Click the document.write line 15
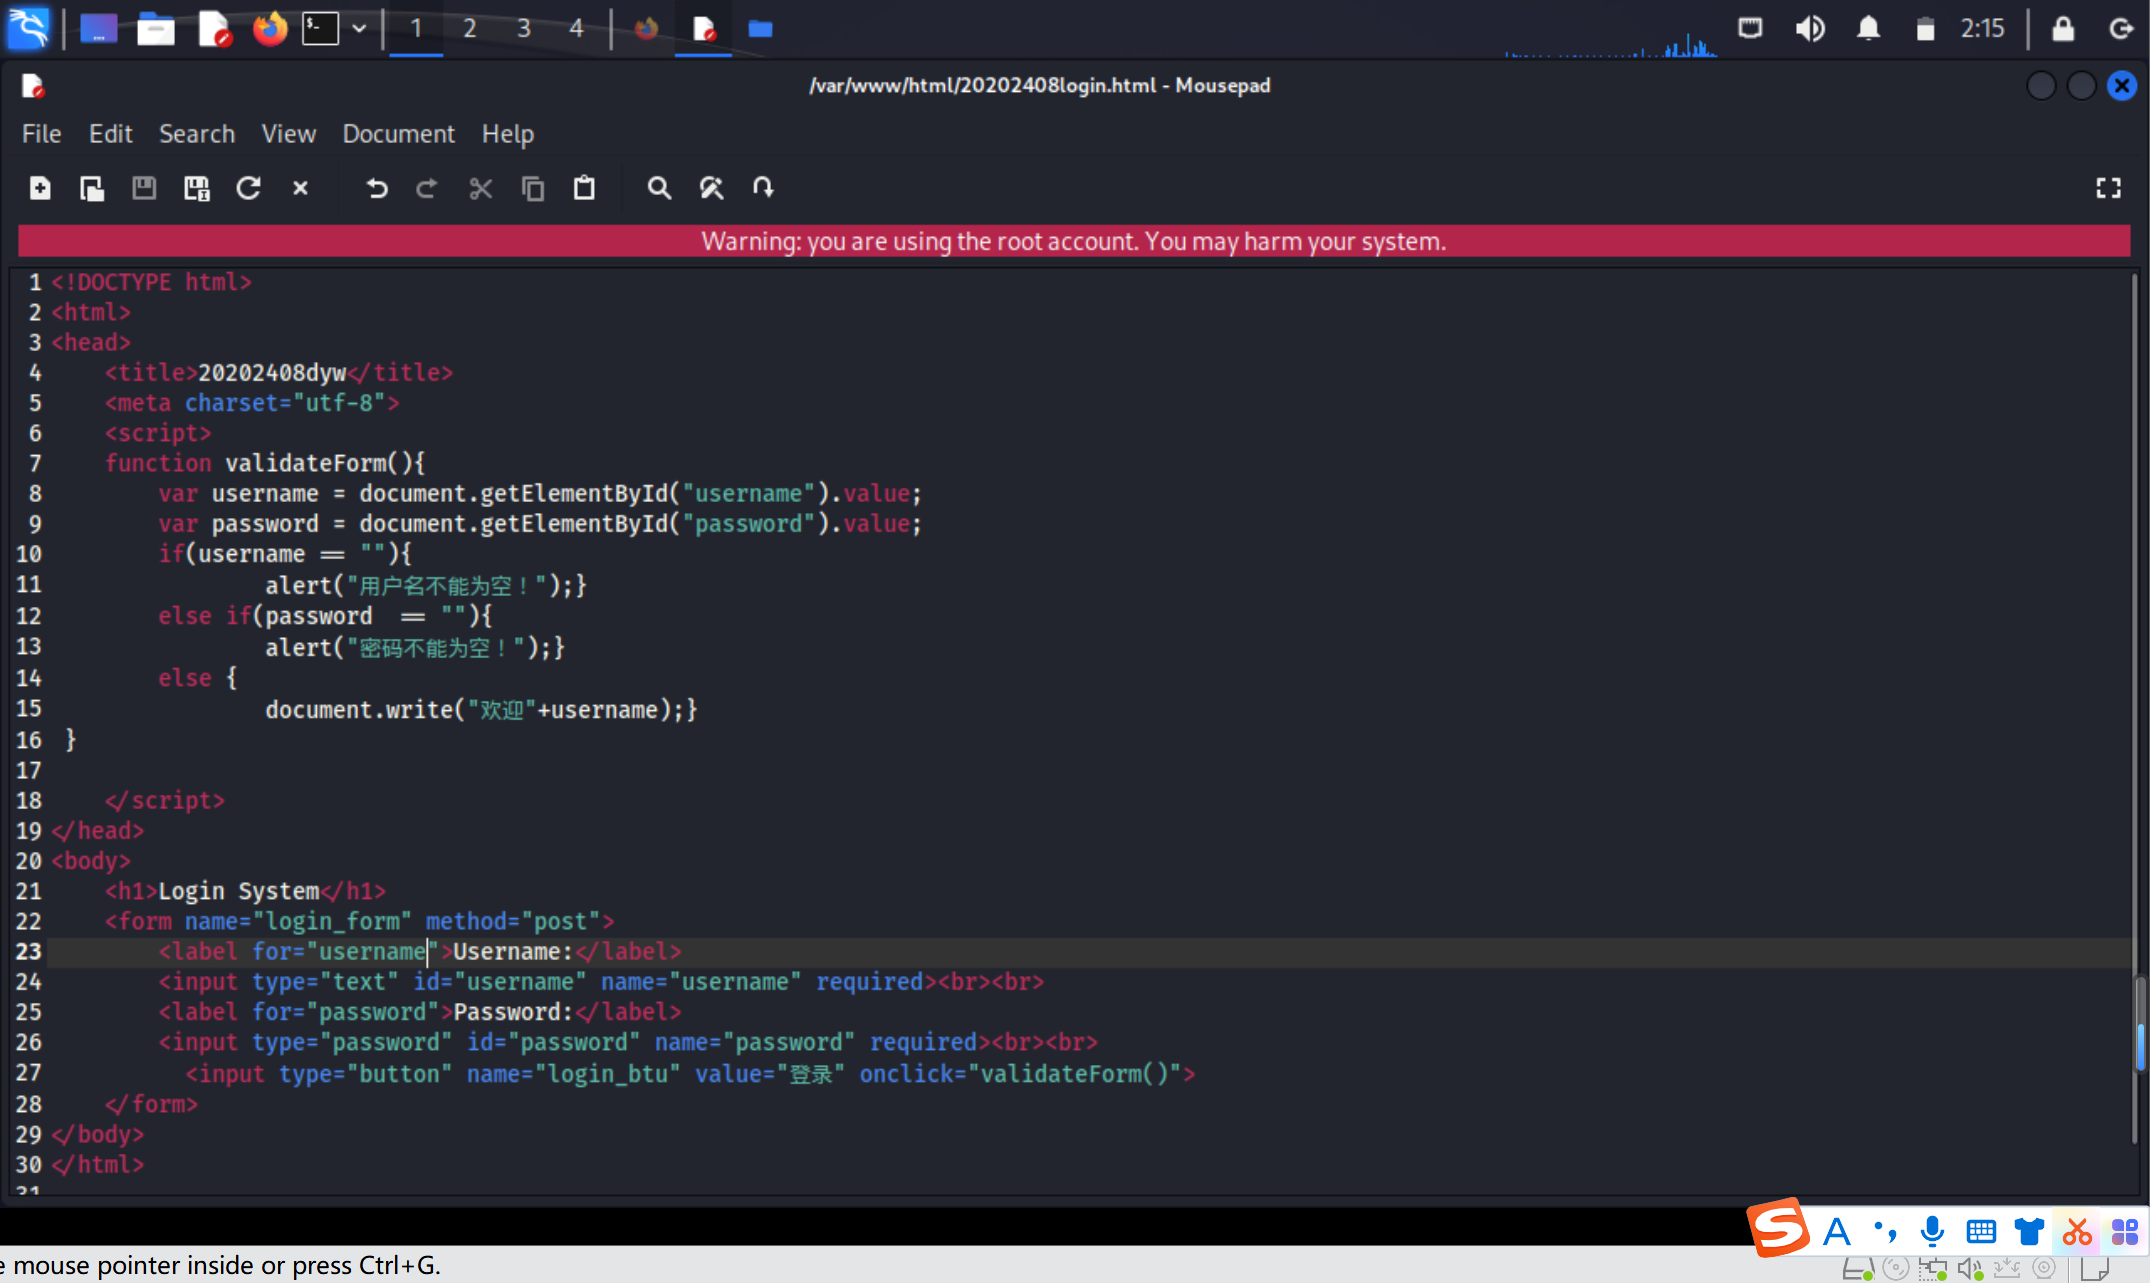This screenshot has height=1283, width=2150. 481,710
